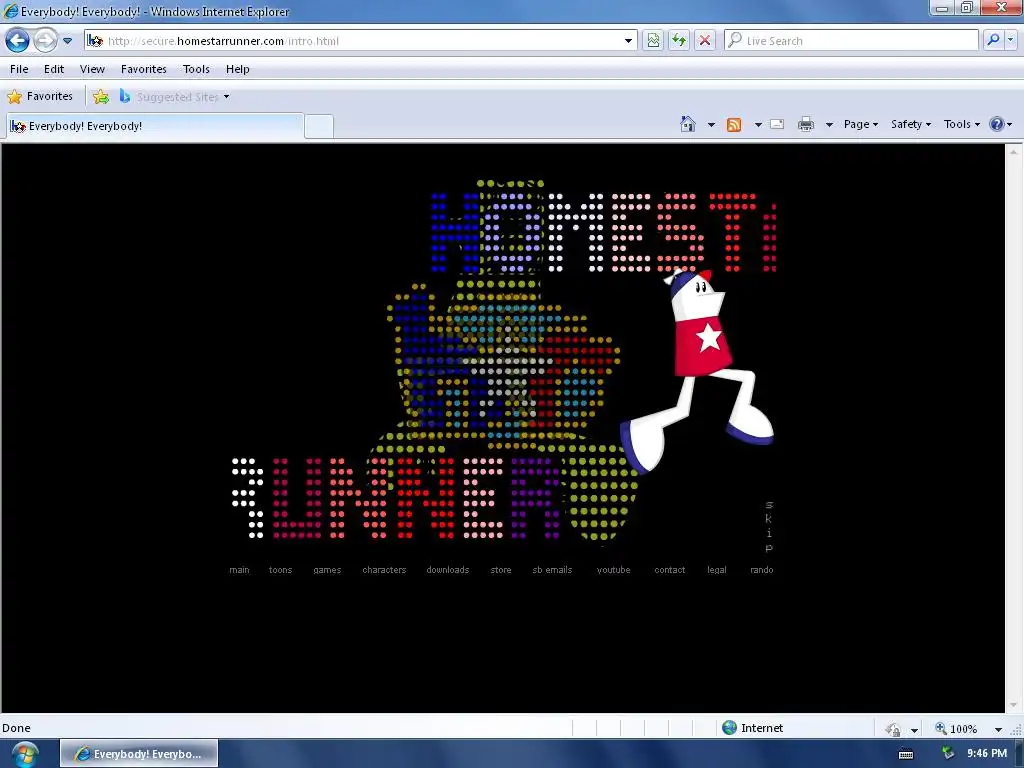The height and width of the screenshot is (768, 1024).
Task: Open the View menu
Action: click(92, 69)
